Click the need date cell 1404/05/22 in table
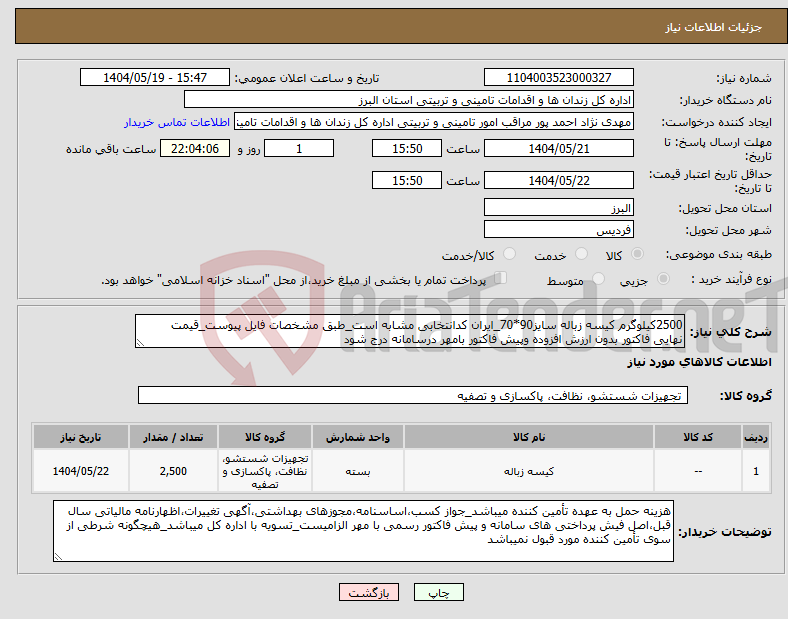The image size is (788, 619). (x=81, y=471)
